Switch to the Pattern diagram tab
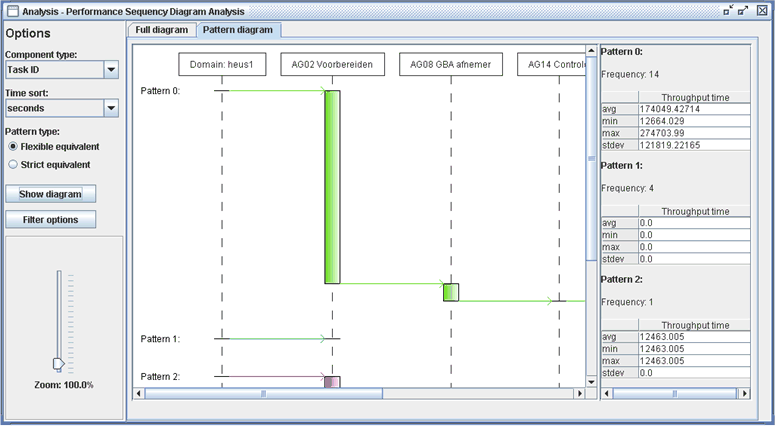 [x=237, y=30]
